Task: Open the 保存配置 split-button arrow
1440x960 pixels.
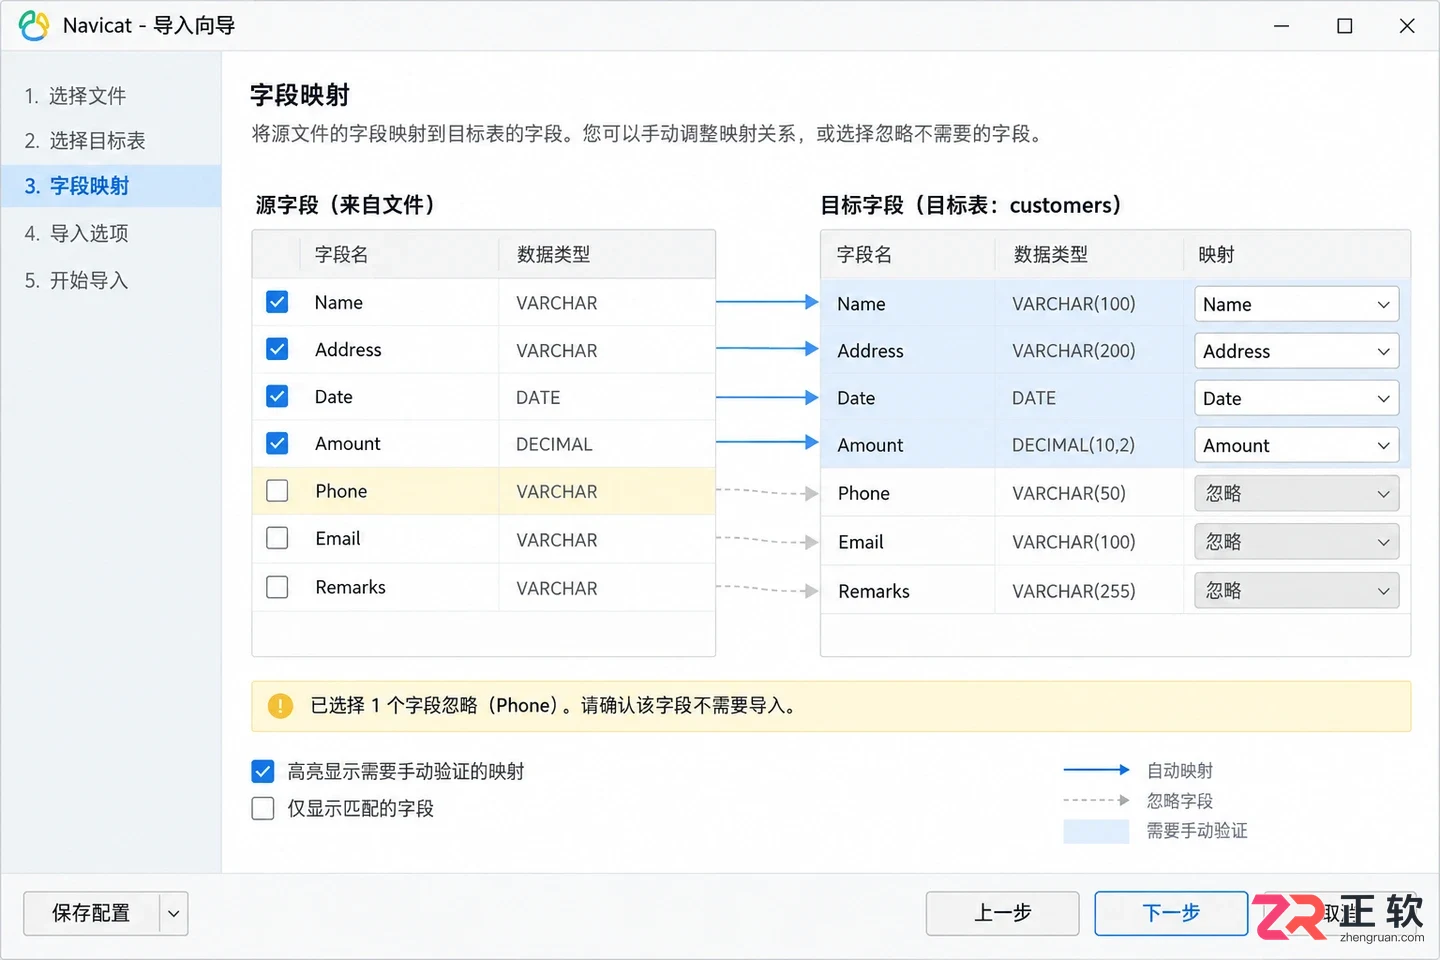Action: tap(174, 914)
